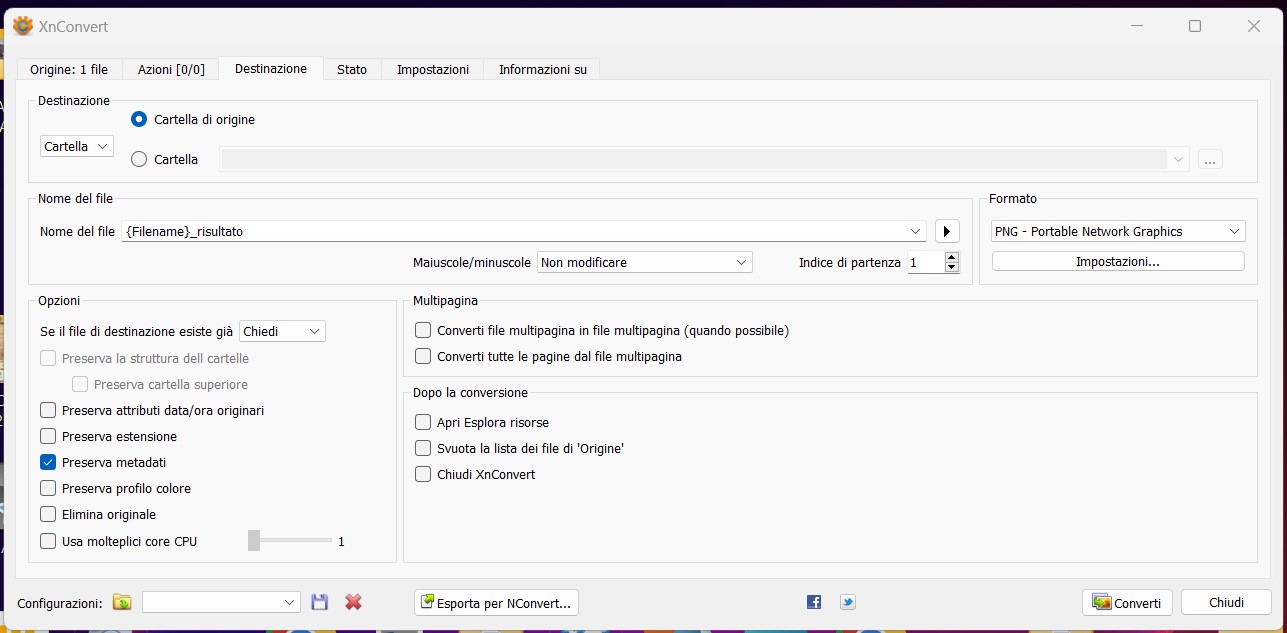Click the Esporta per NConvert button
The height and width of the screenshot is (633, 1287).
[x=496, y=603]
